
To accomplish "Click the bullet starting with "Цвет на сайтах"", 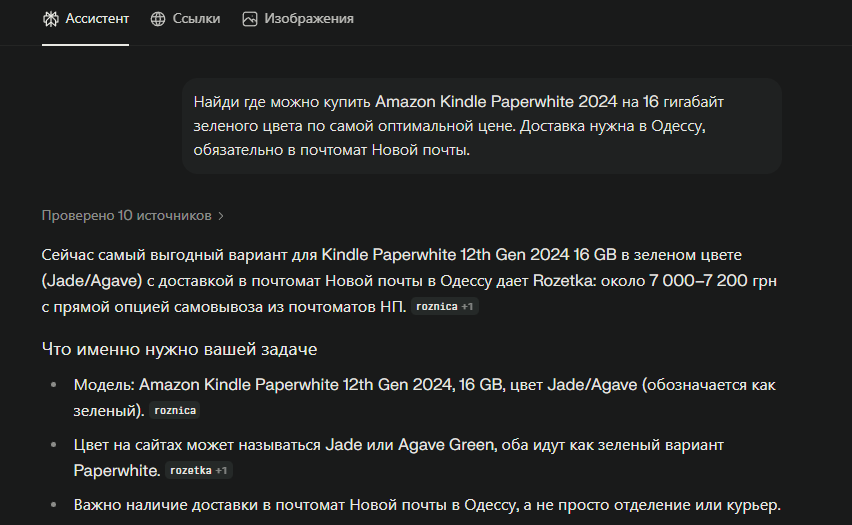I will (398, 444).
